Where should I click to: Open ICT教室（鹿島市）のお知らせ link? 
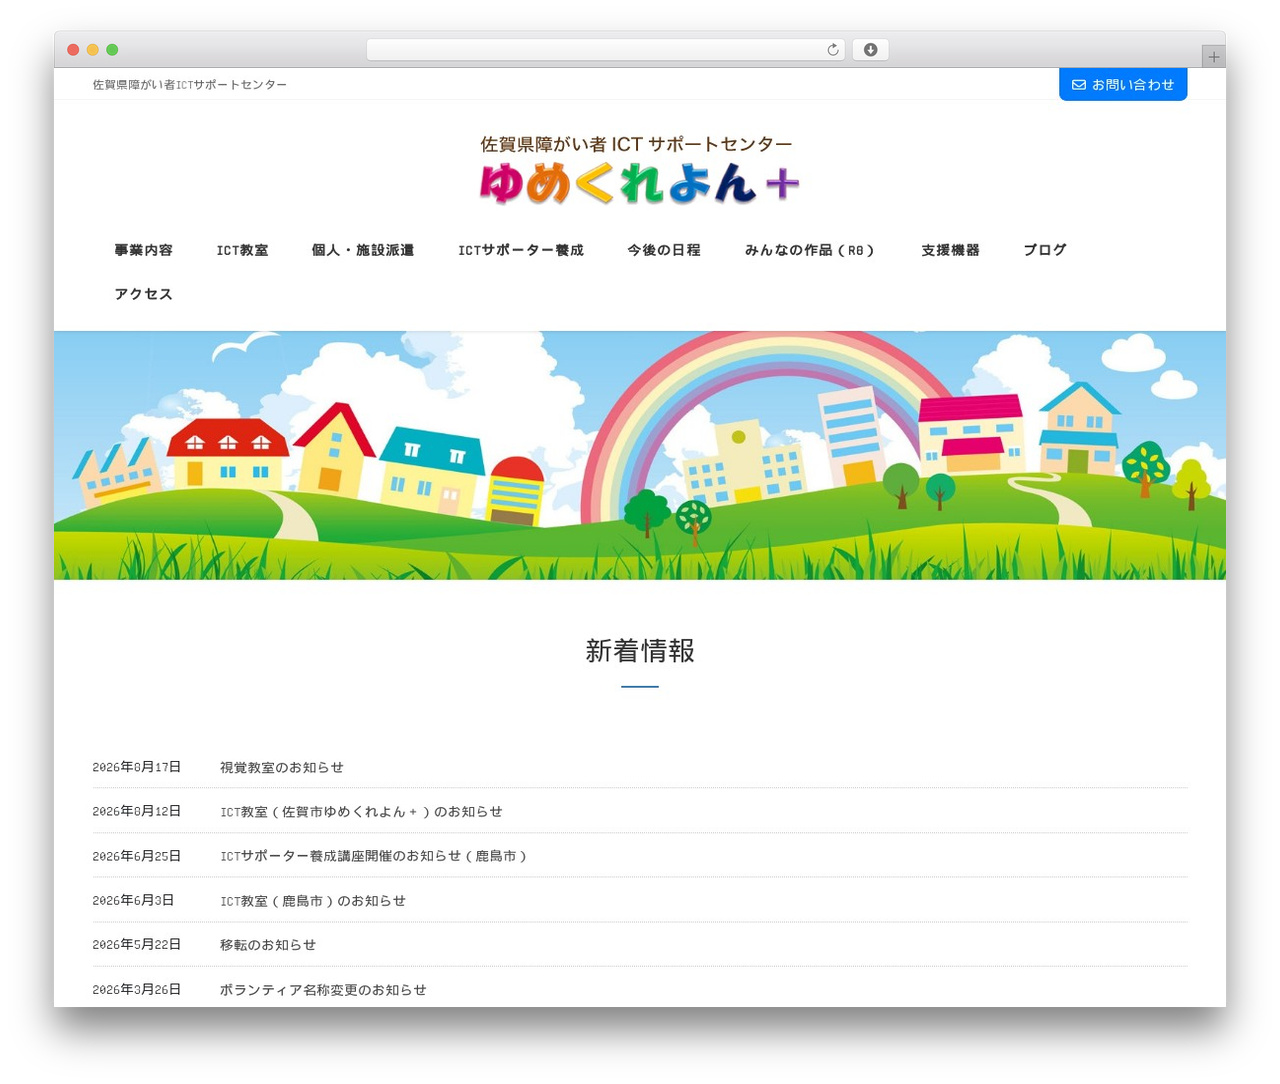point(313,901)
